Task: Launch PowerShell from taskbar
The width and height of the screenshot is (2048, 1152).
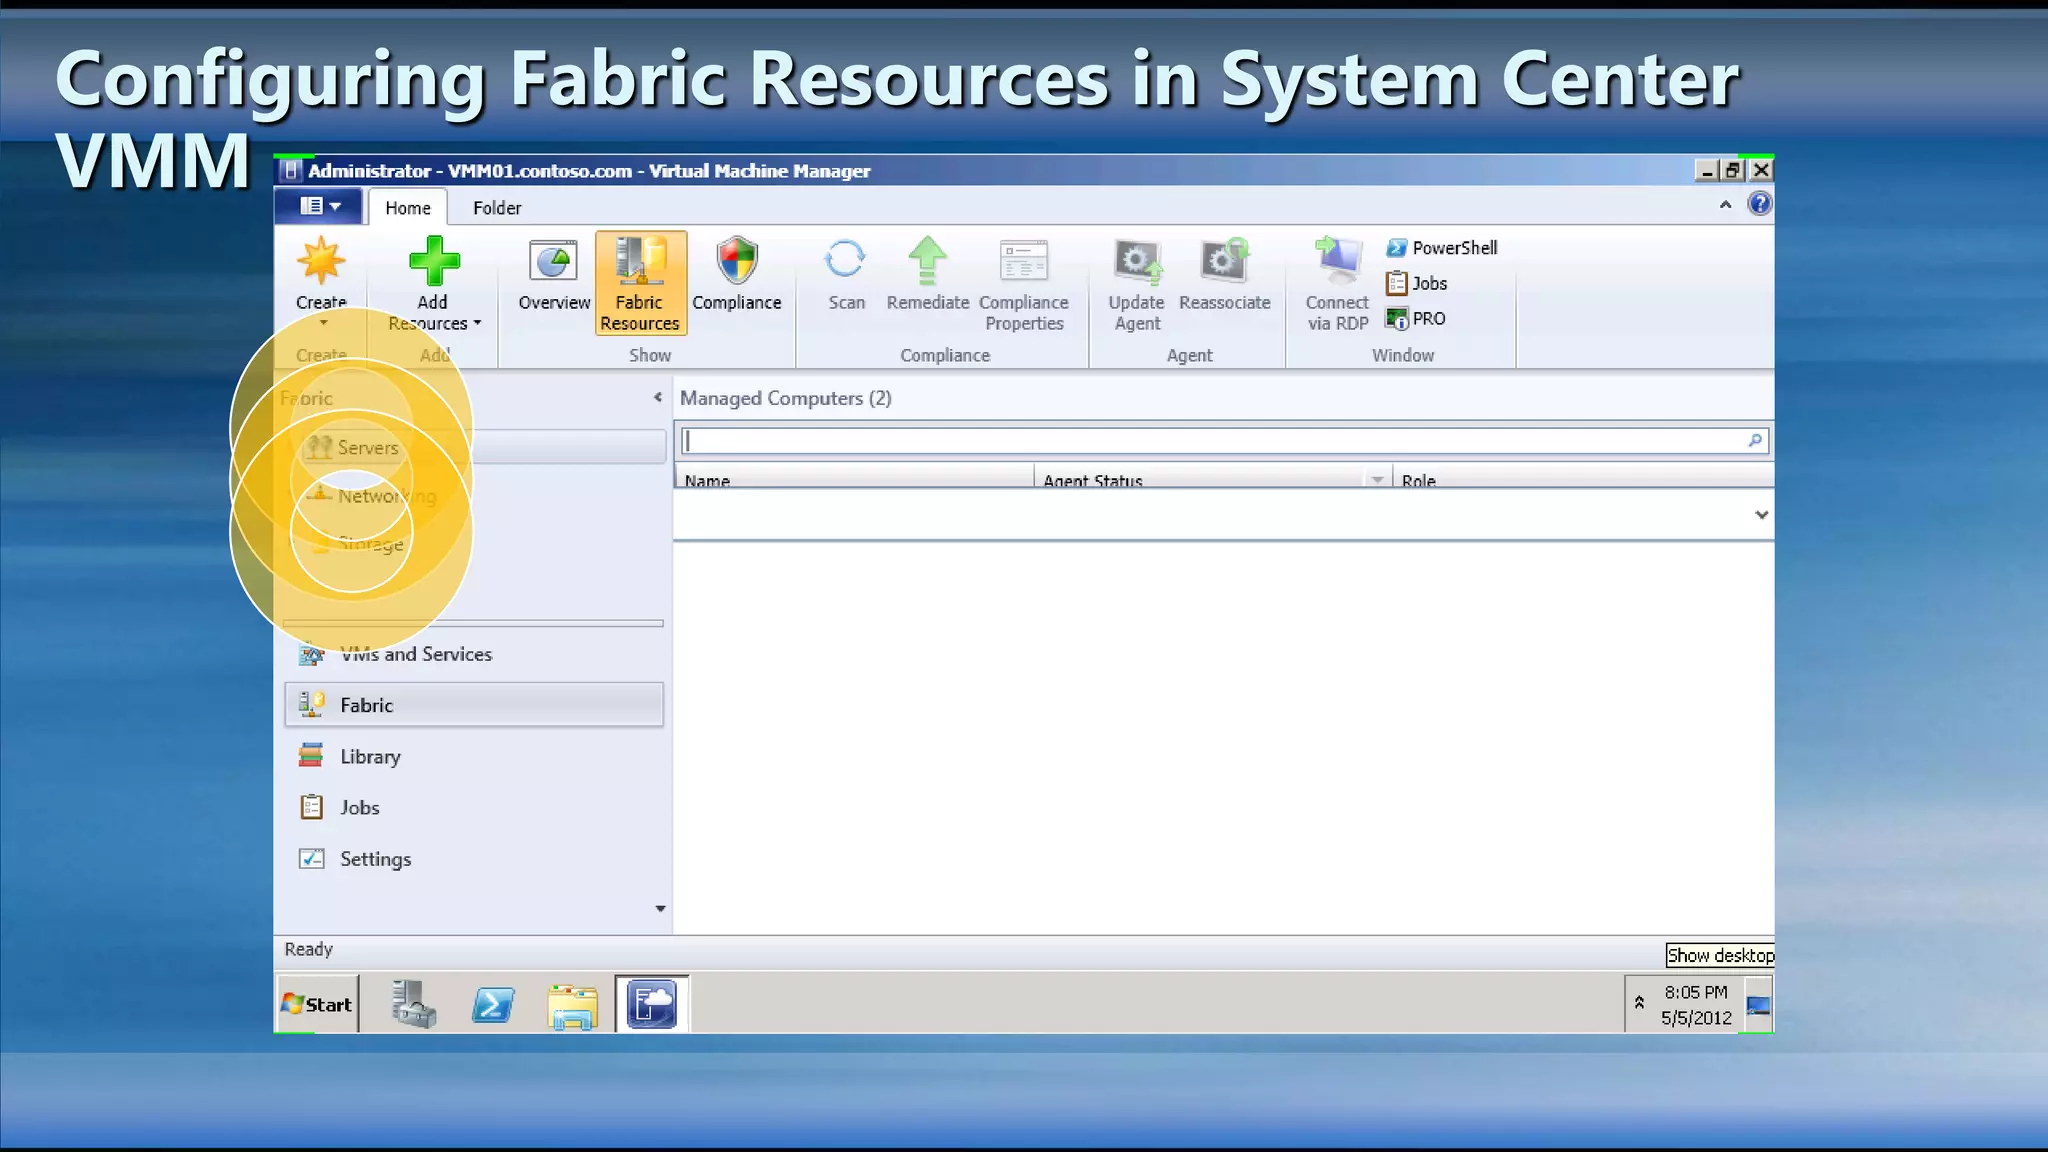Action: [x=493, y=1004]
